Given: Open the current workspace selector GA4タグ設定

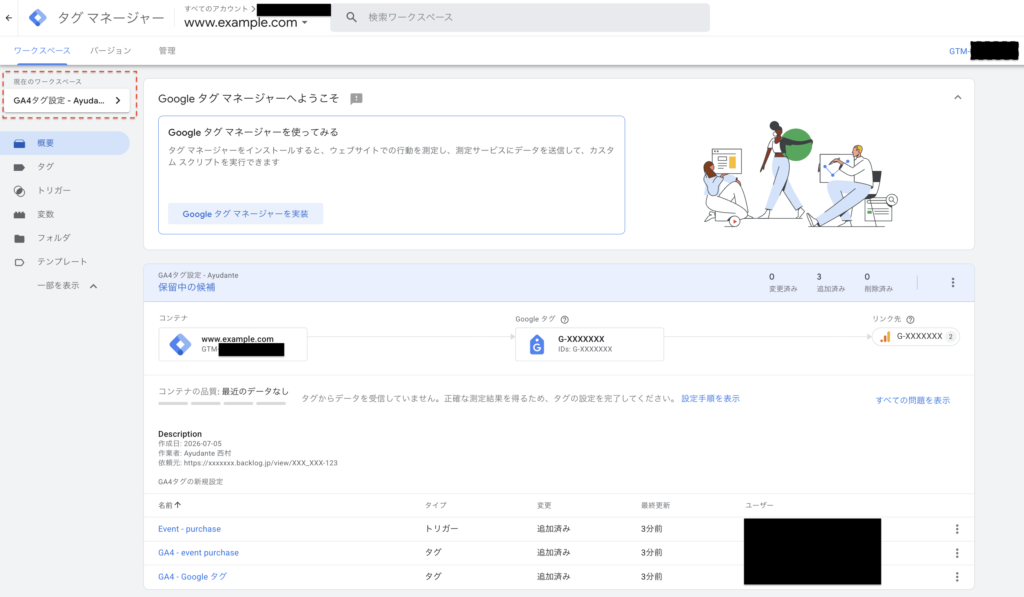Looking at the screenshot, I should coord(68,101).
